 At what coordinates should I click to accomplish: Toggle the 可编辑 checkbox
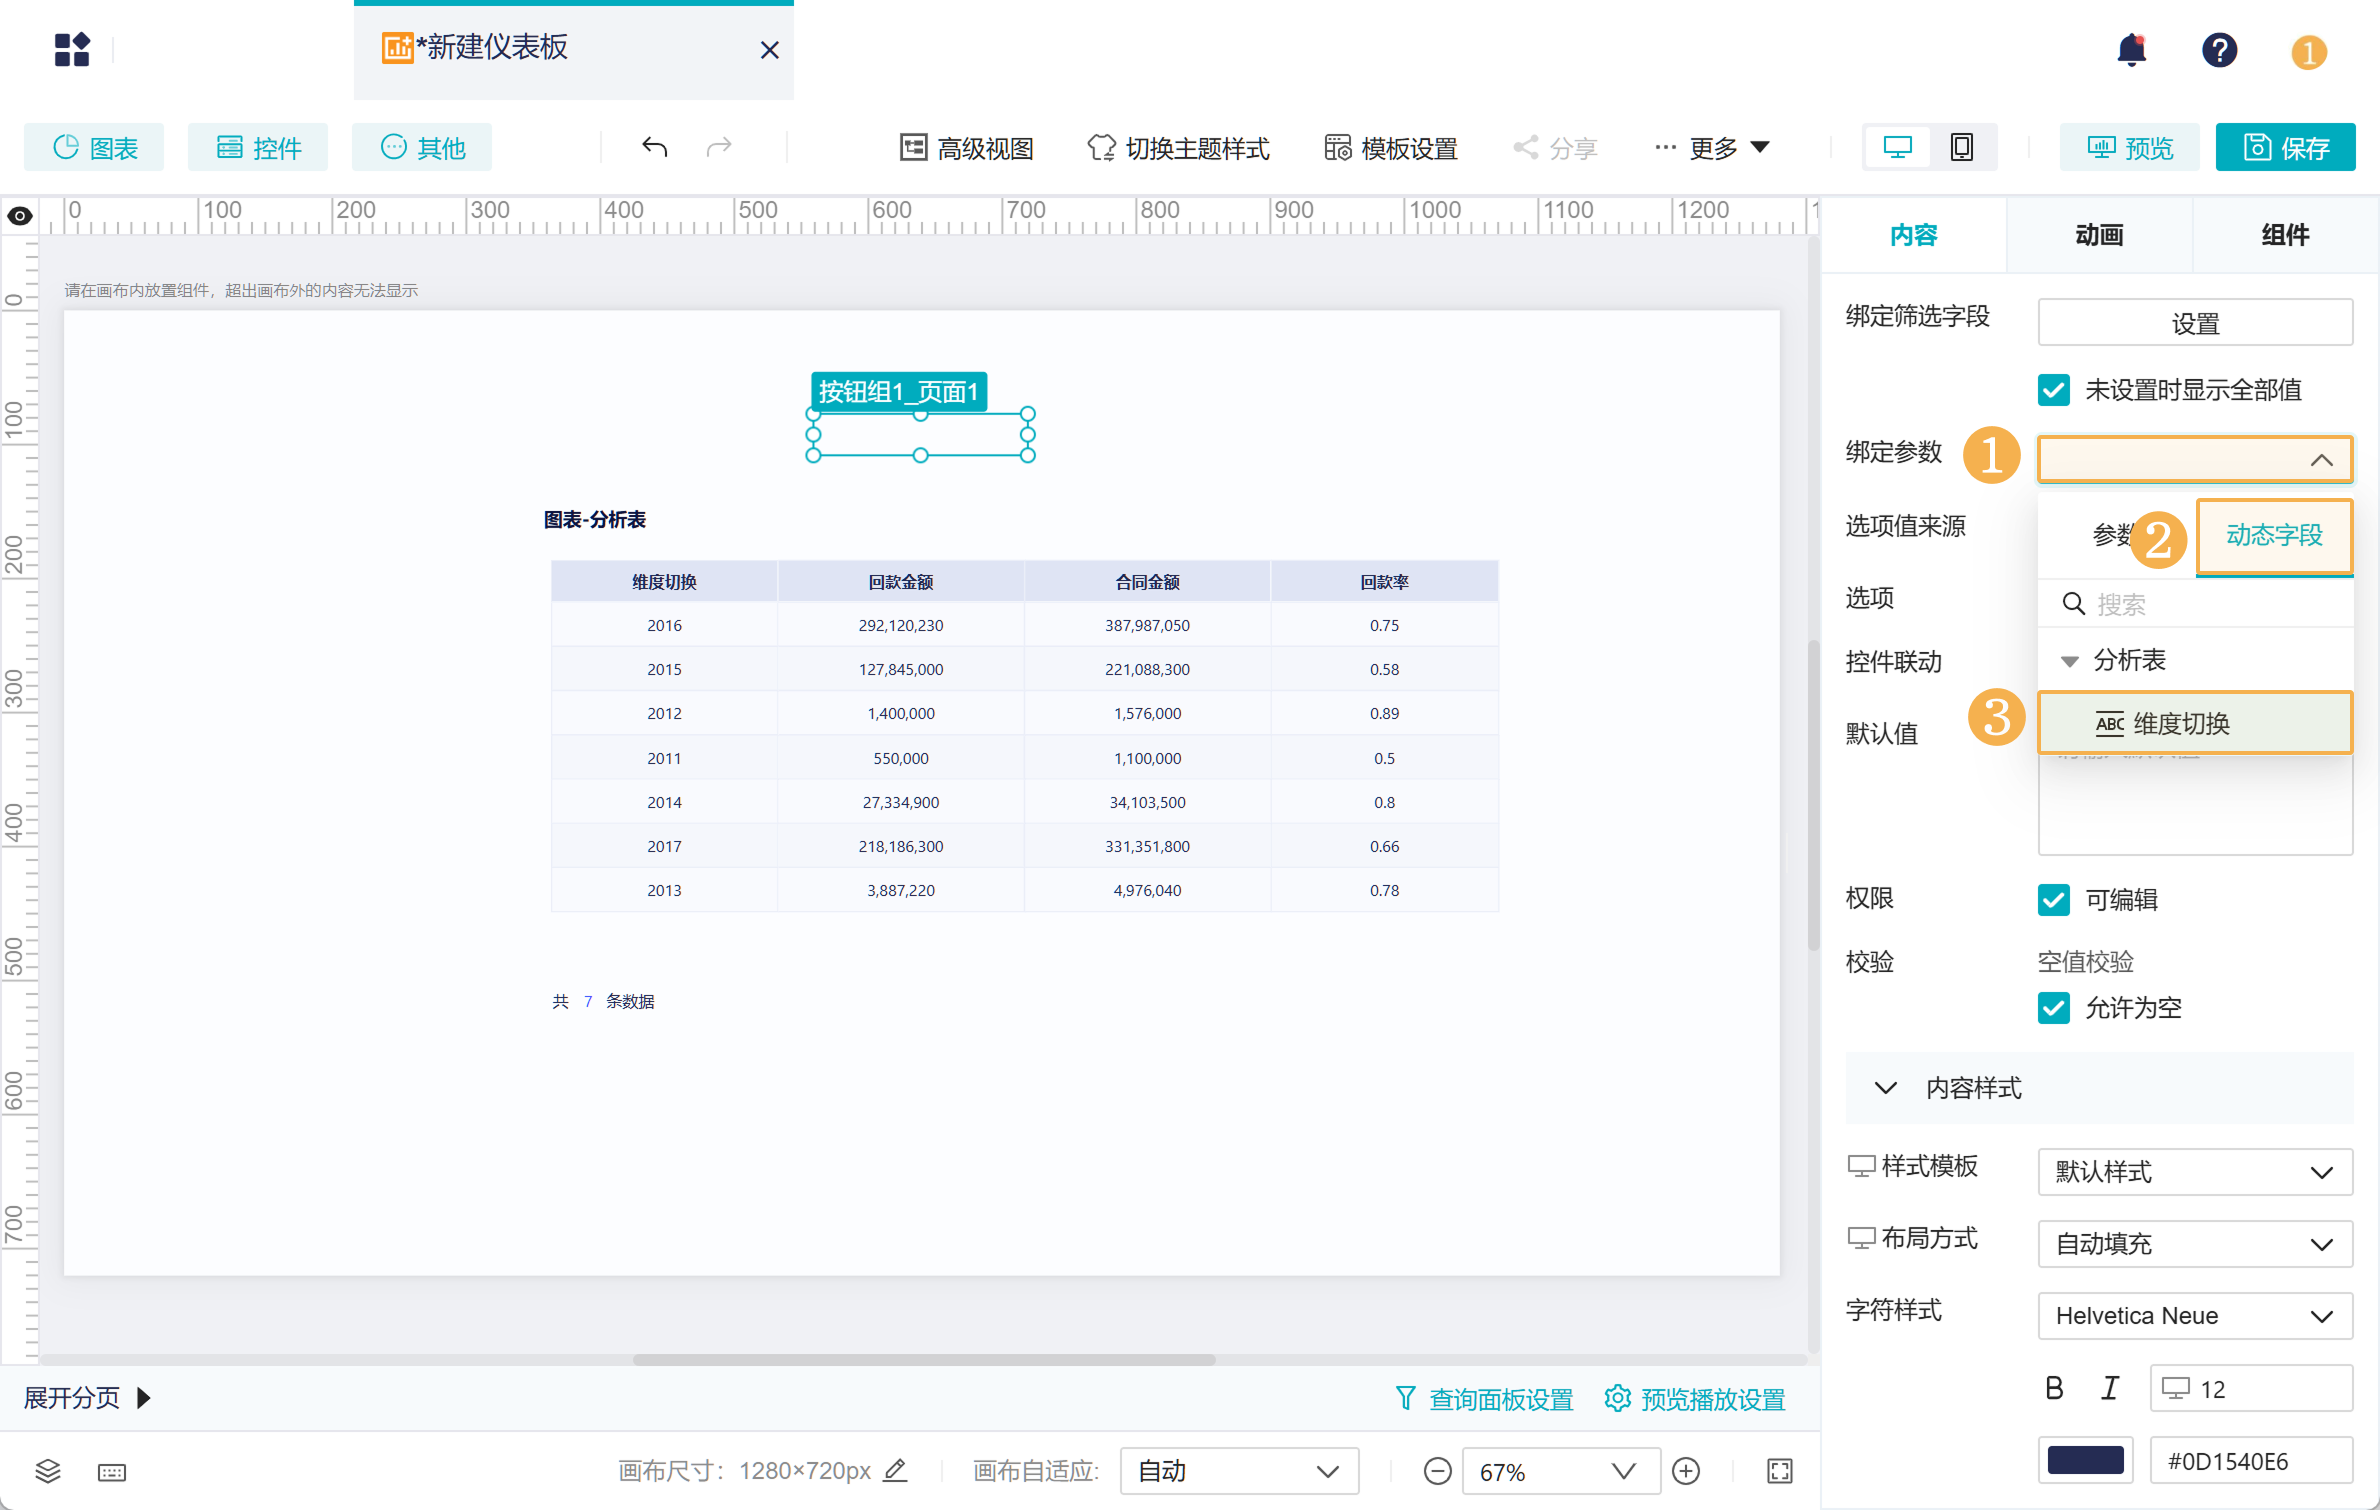(2053, 900)
